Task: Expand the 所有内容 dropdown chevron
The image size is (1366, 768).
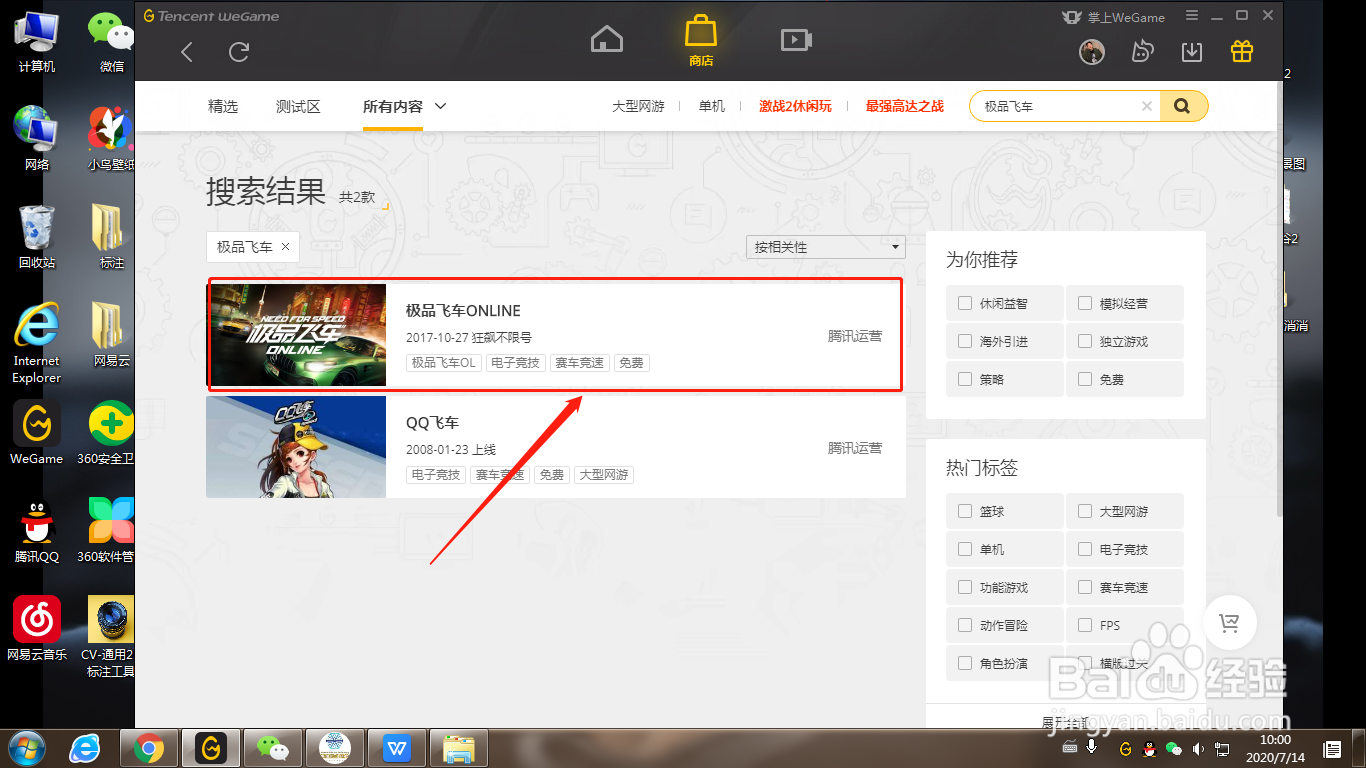Action: click(x=441, y=106)
